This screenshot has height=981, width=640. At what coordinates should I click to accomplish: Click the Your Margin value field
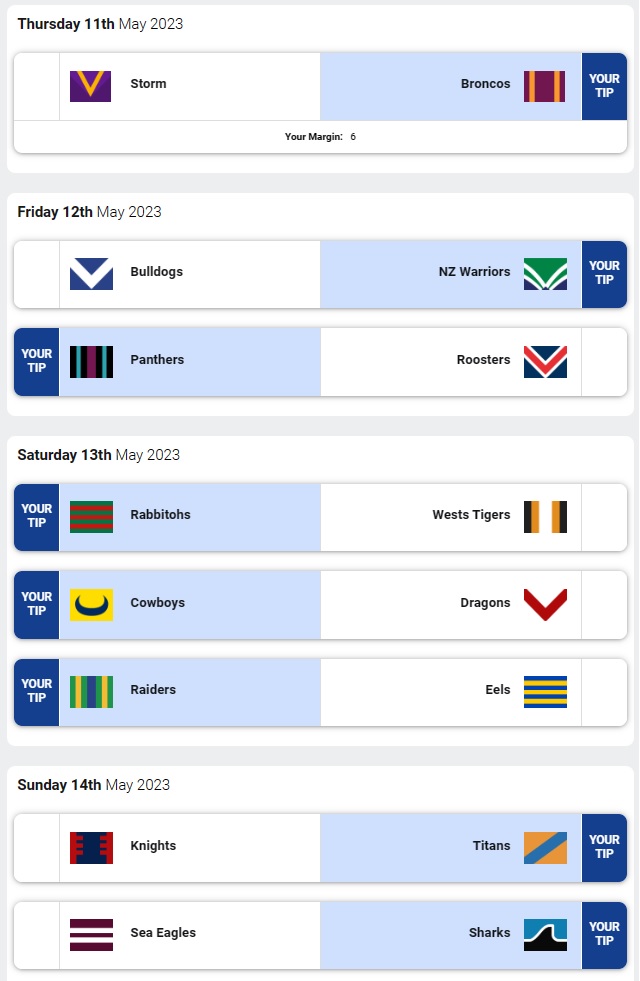tap(353, 137)
